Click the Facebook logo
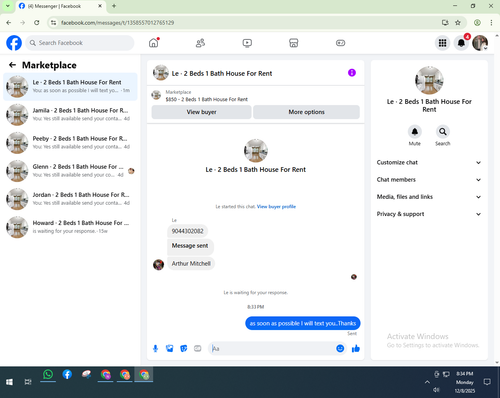Image resolution: width=500 pixels, height=398 pixels. (x=14, y=43)
